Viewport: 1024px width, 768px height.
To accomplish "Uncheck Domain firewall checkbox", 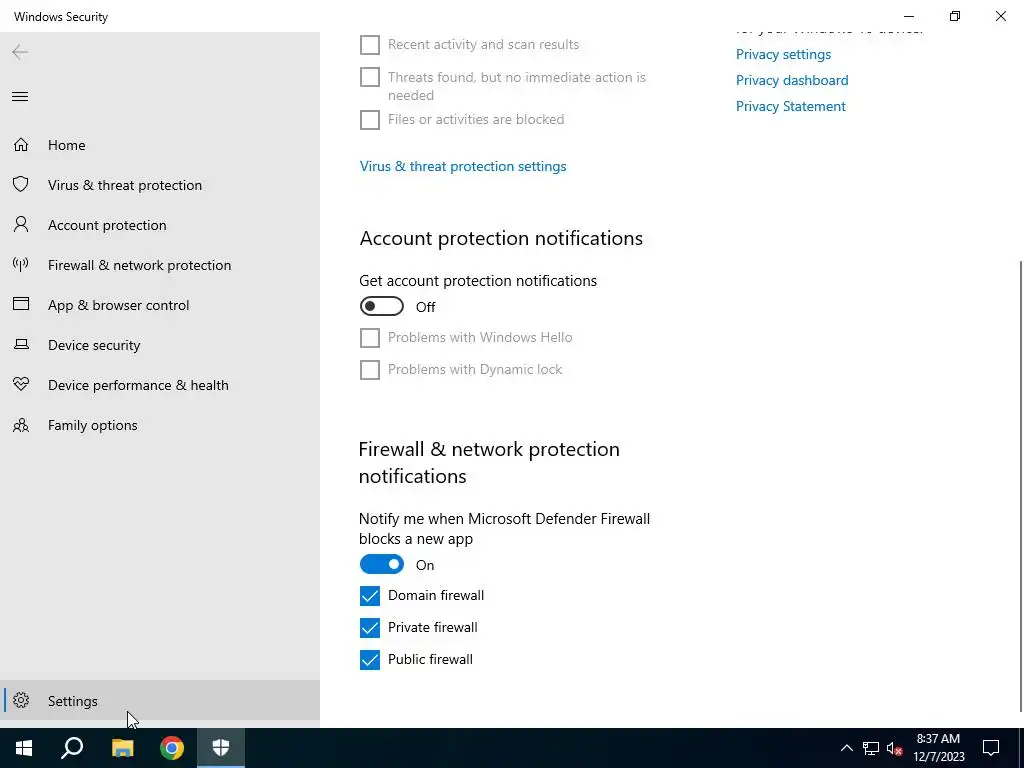I will (x=370, y=596).
